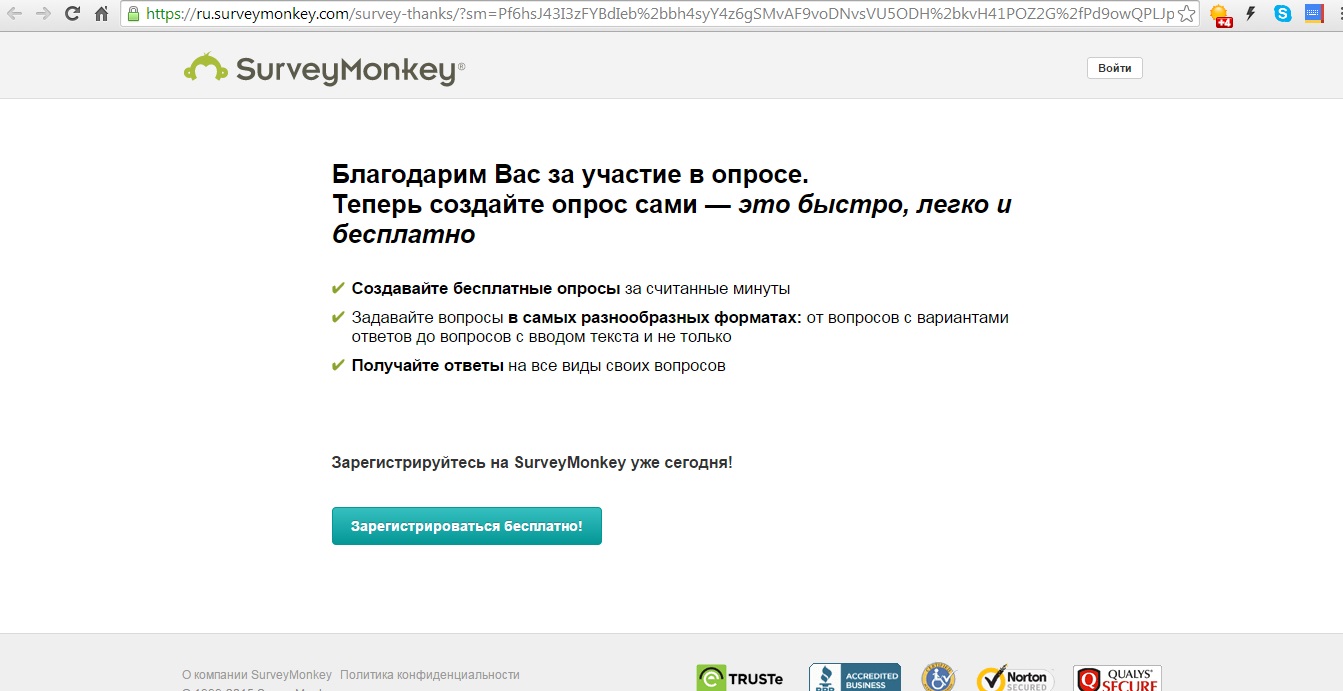Open Политика конфиденциальности link

pyautogui.click(x=430, y=675)
